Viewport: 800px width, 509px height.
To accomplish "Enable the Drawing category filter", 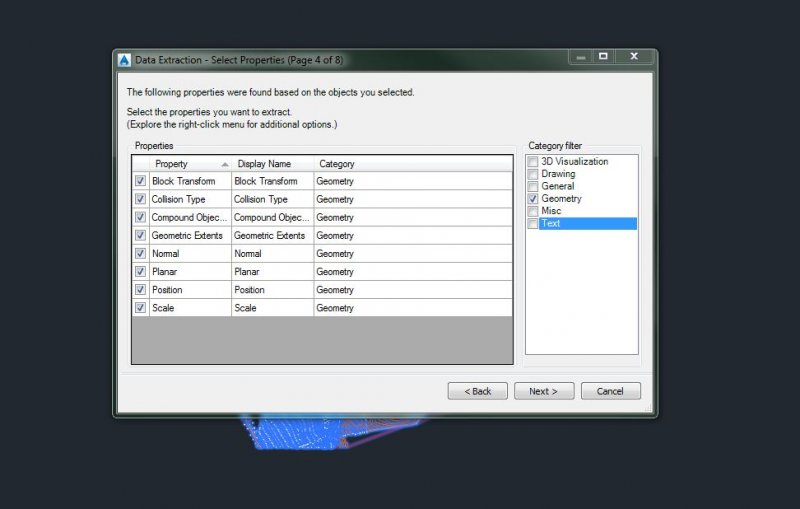I will point(533,174).
